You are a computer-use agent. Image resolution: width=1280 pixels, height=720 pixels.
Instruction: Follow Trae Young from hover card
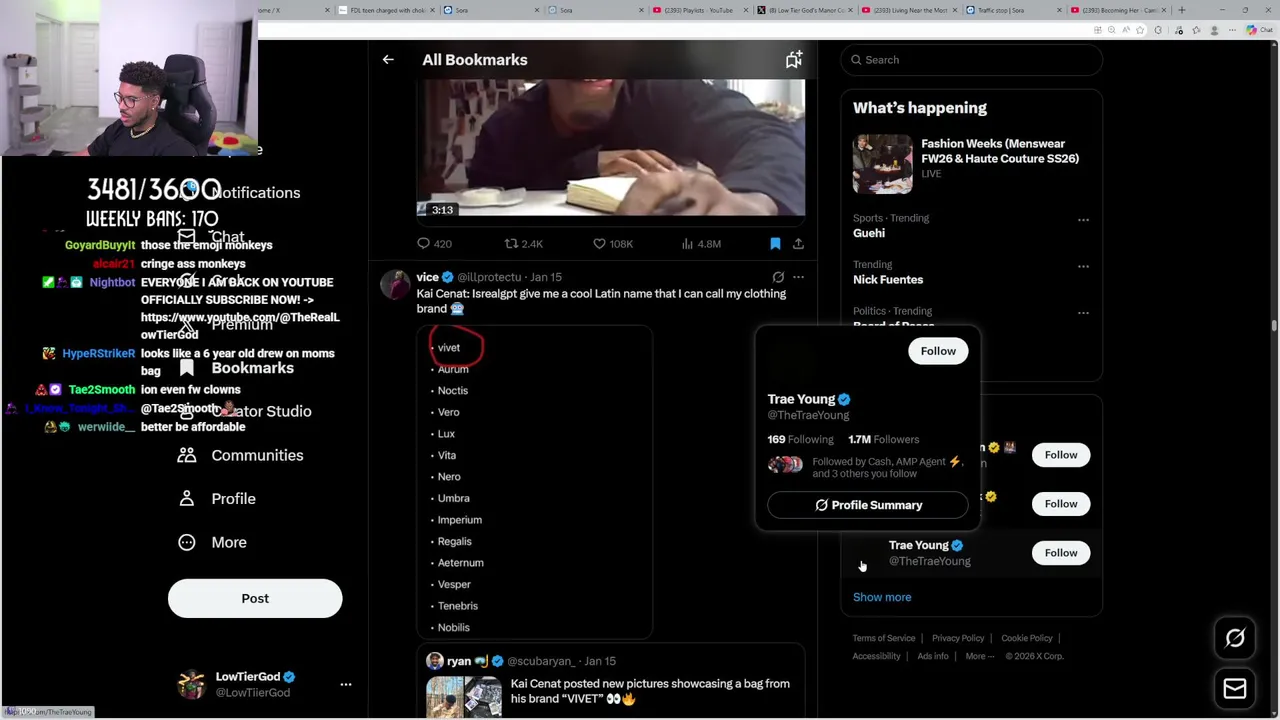click(938, 351)
